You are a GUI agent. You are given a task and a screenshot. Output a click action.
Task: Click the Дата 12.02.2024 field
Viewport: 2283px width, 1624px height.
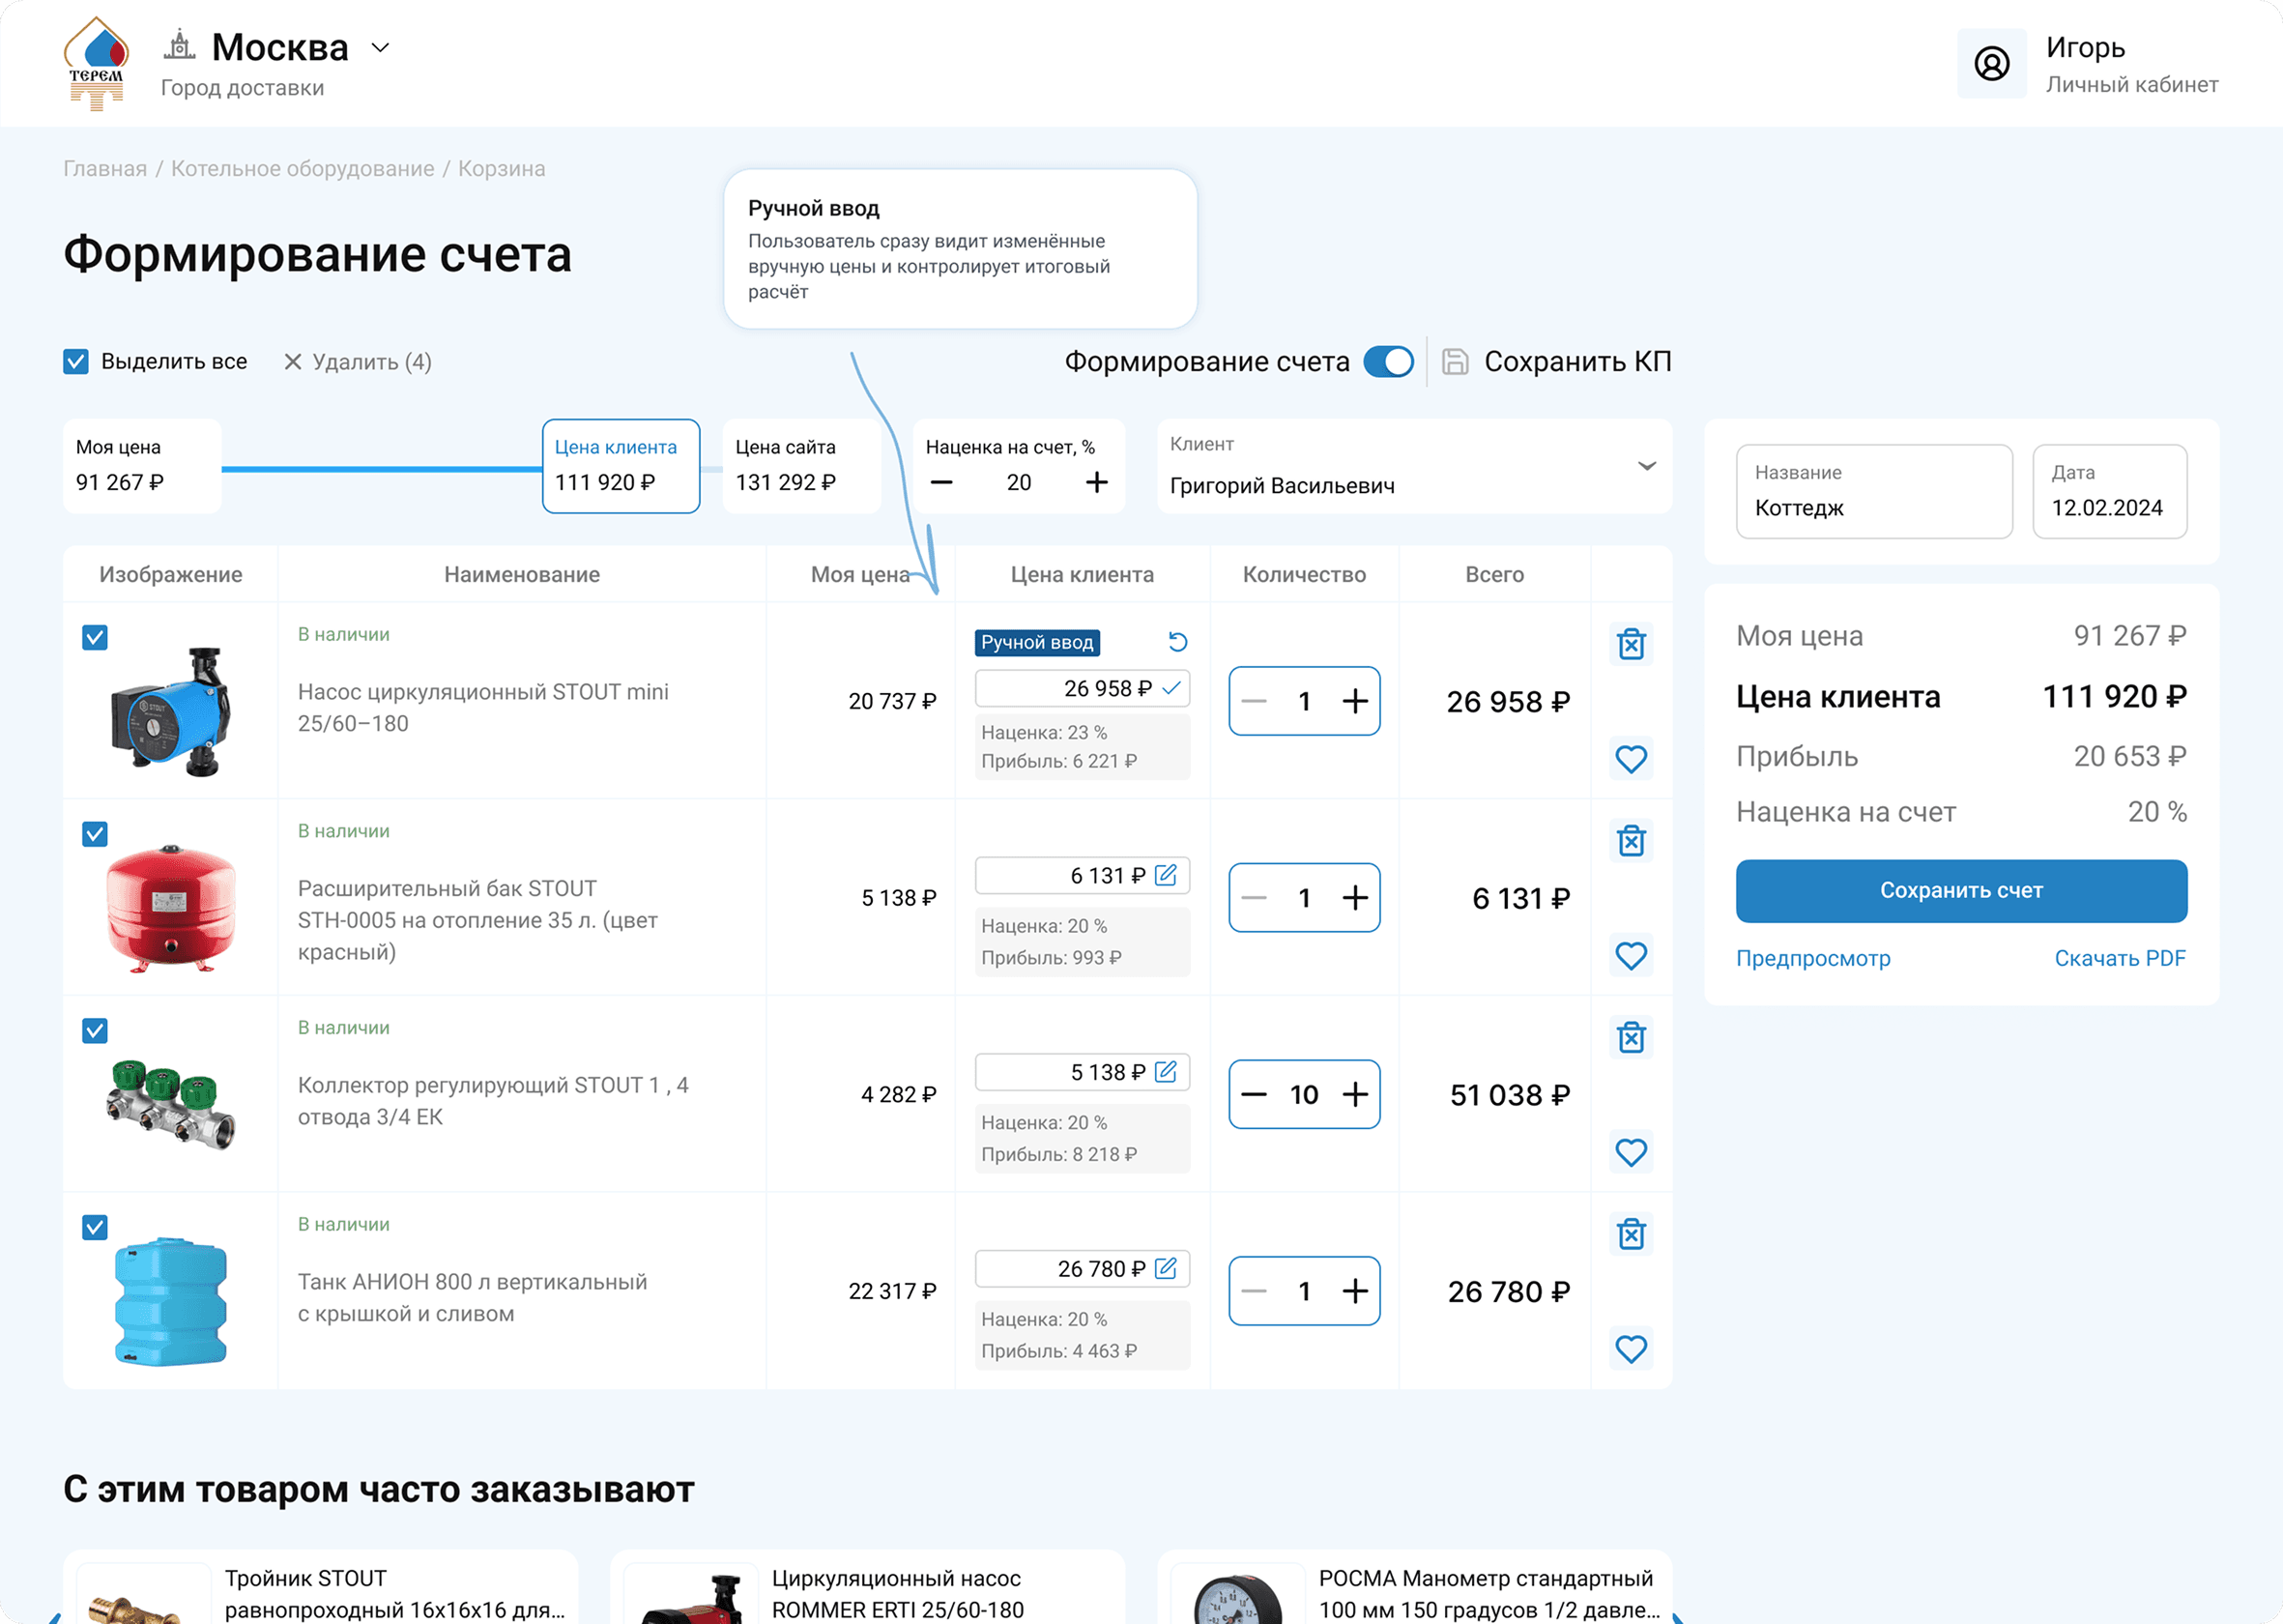(x=2110, y=491)
